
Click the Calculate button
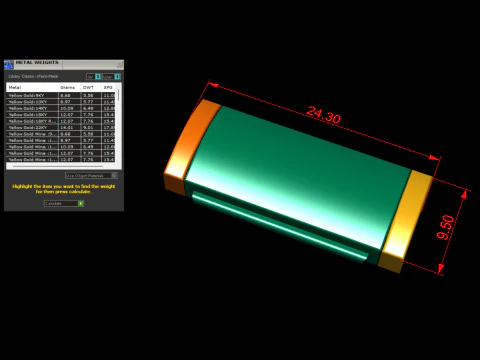tap(64, 203)
